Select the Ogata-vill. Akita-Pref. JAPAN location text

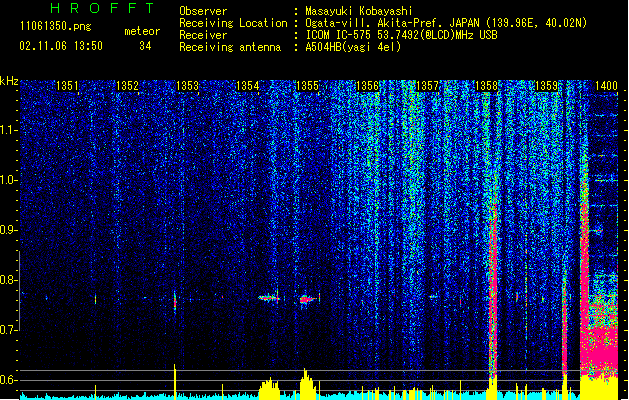[446, 23]
